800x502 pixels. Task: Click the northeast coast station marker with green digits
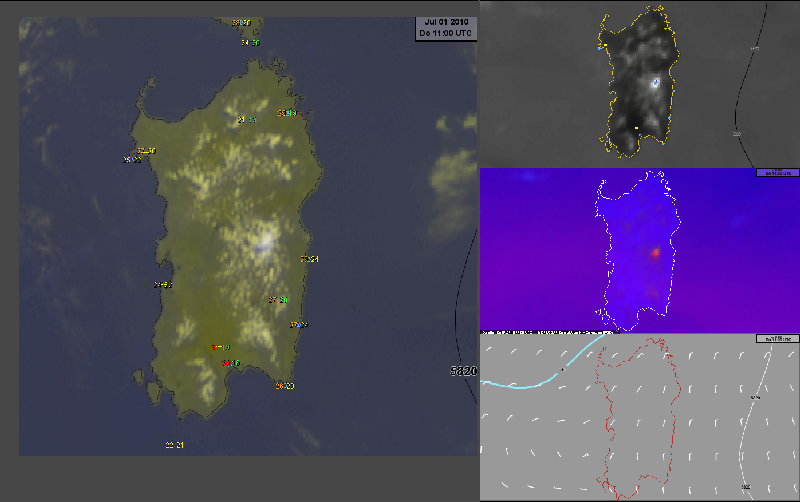tap(287, 113)
